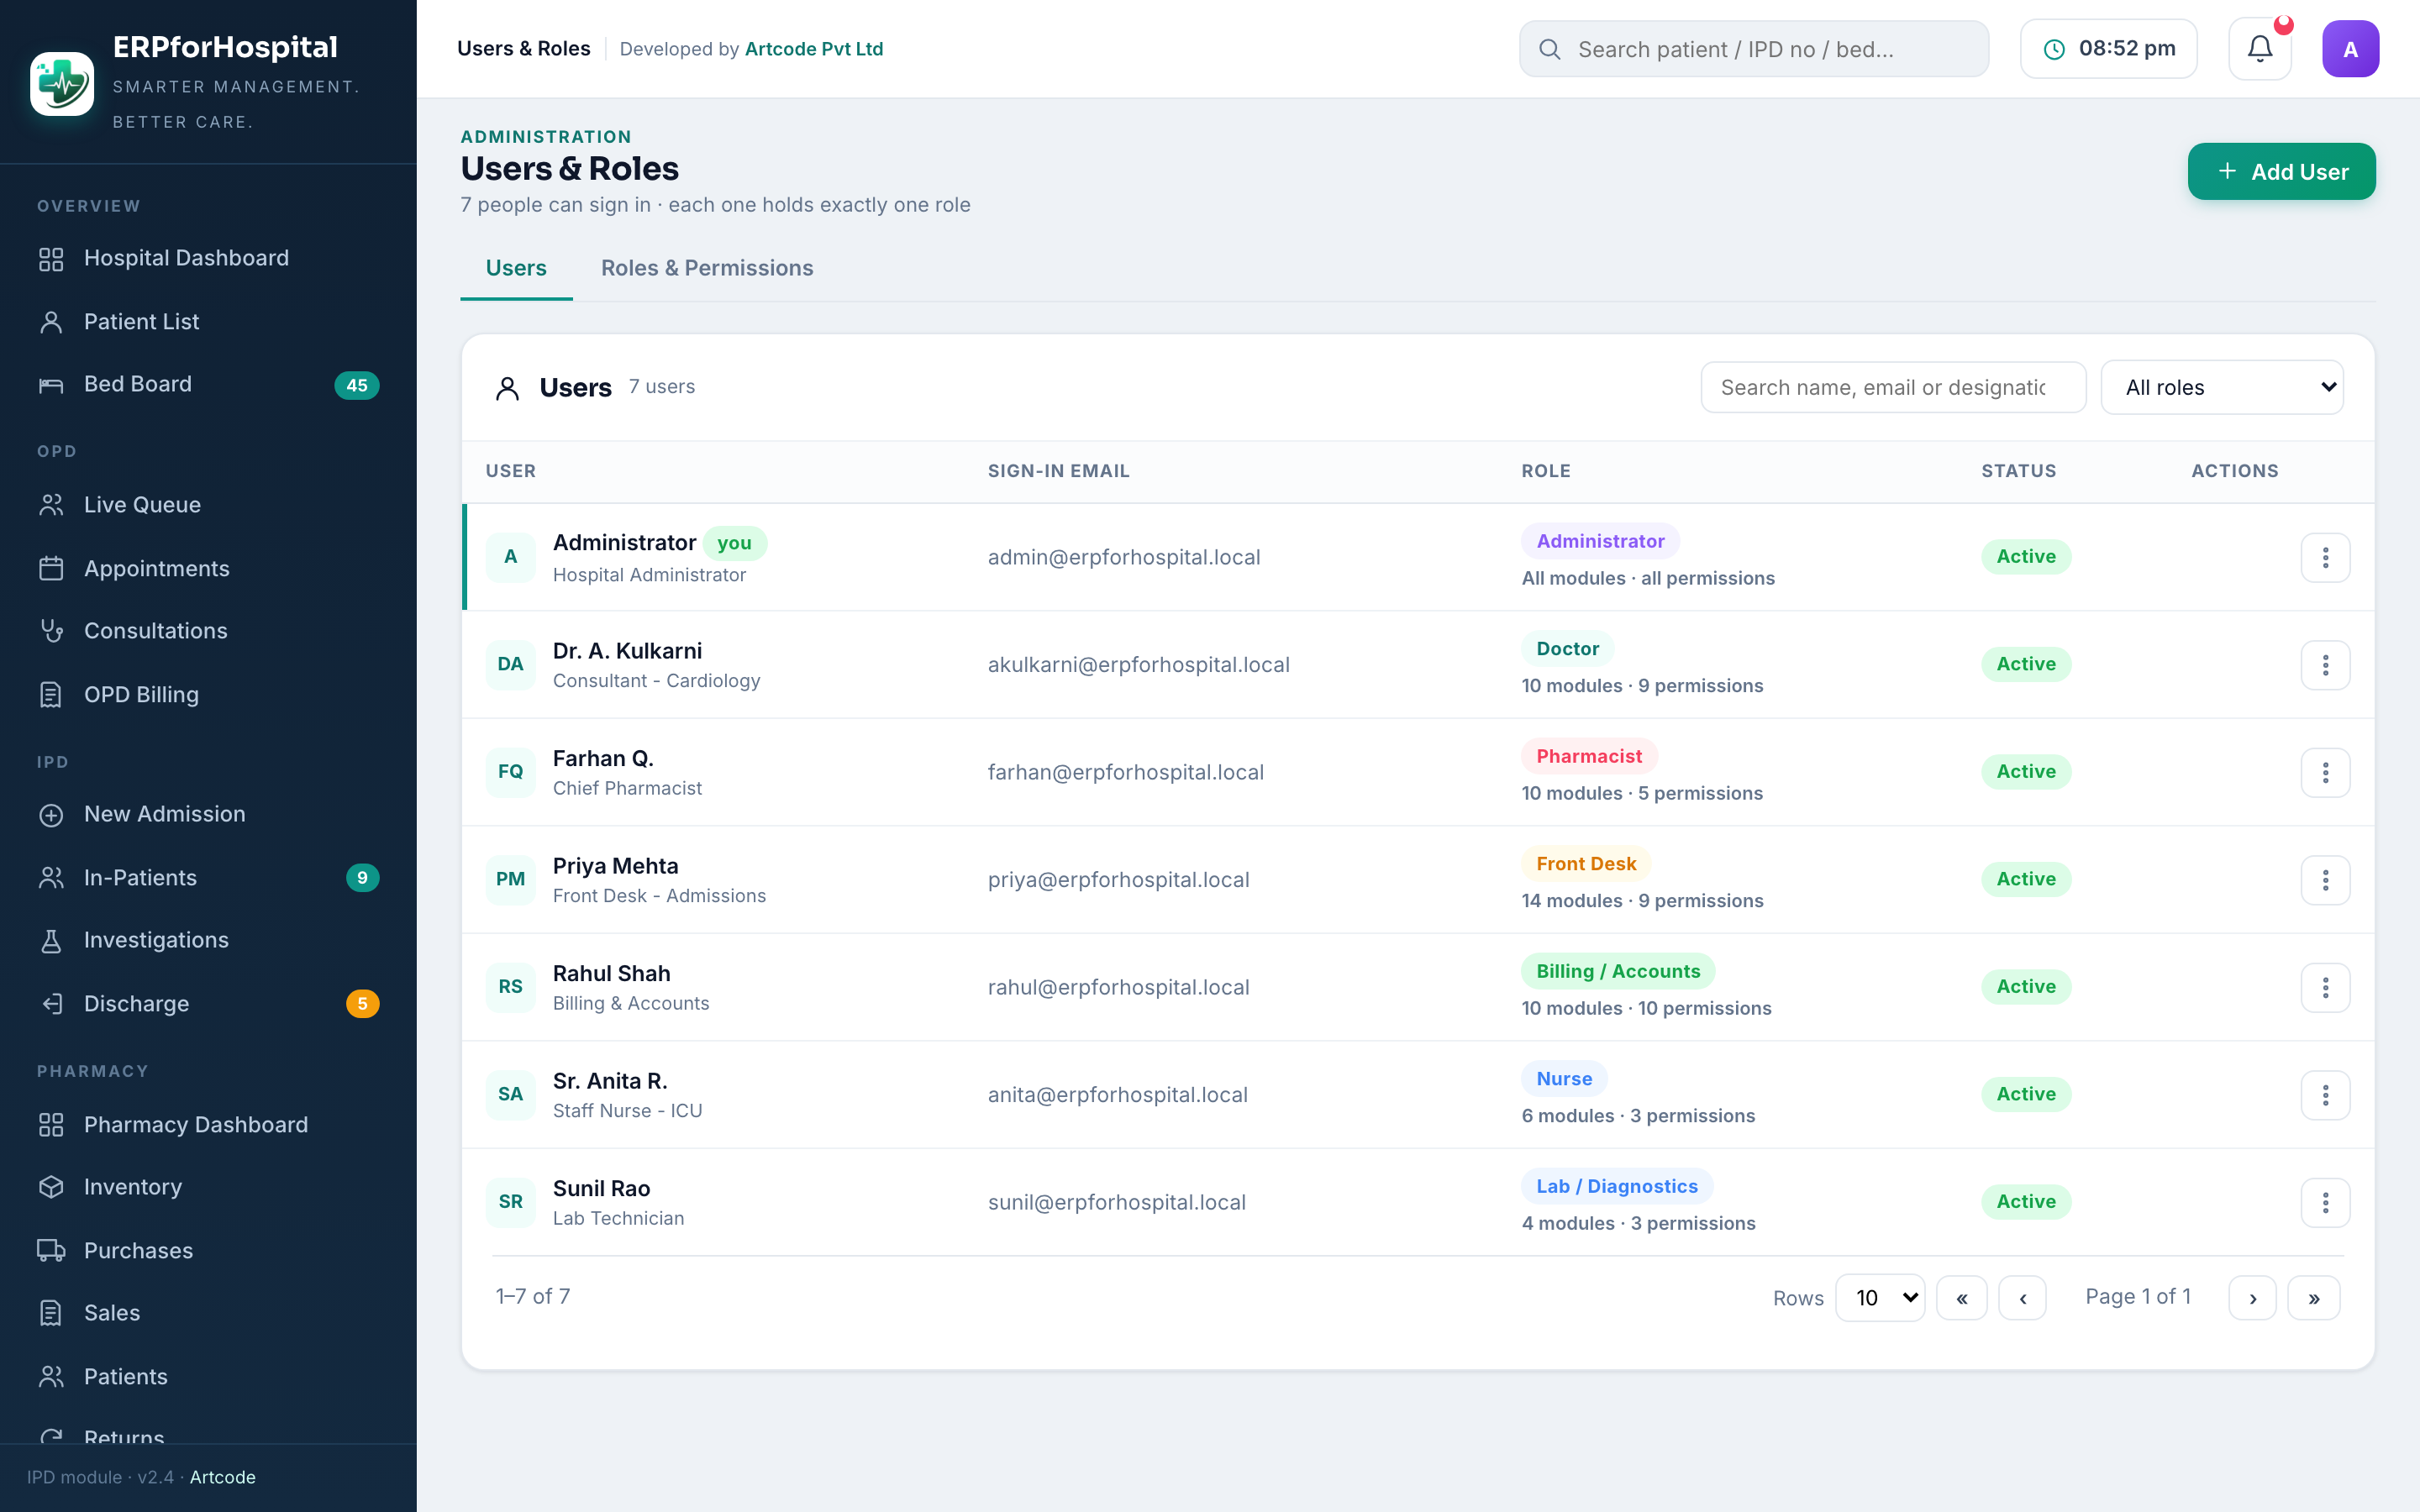Open Purchases in sidebar
This screenshot has height=1512, width=2420.
tap(208, 1250)
